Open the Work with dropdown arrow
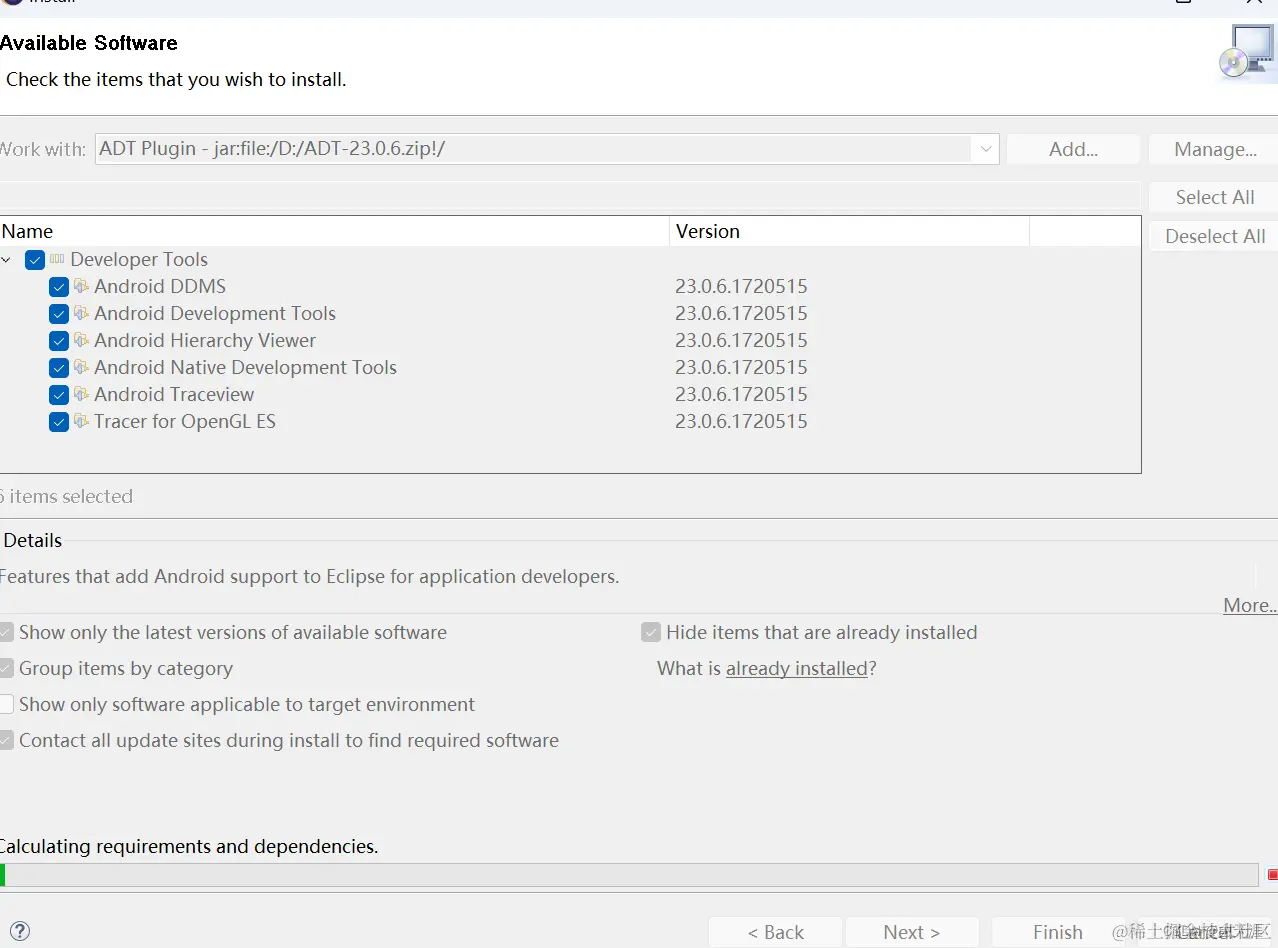1278x948 pixels. (986, 149)
